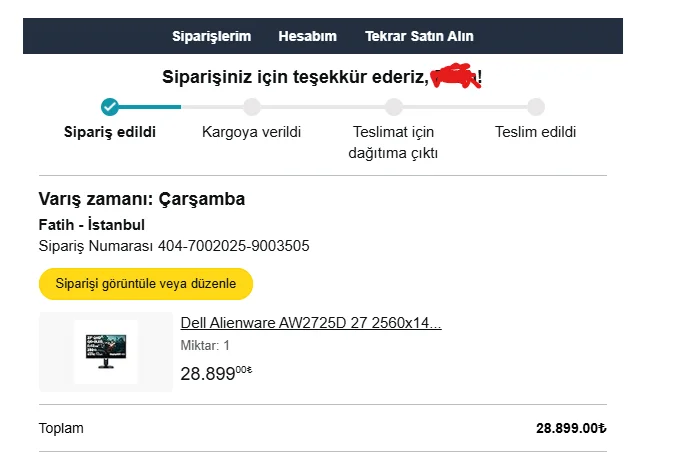The width and height of the screenshot is (684, 463).
Task: Click the teal checkmark icon for Sipariş edildi
Action: pyautogui.click(x=110, y=107)
